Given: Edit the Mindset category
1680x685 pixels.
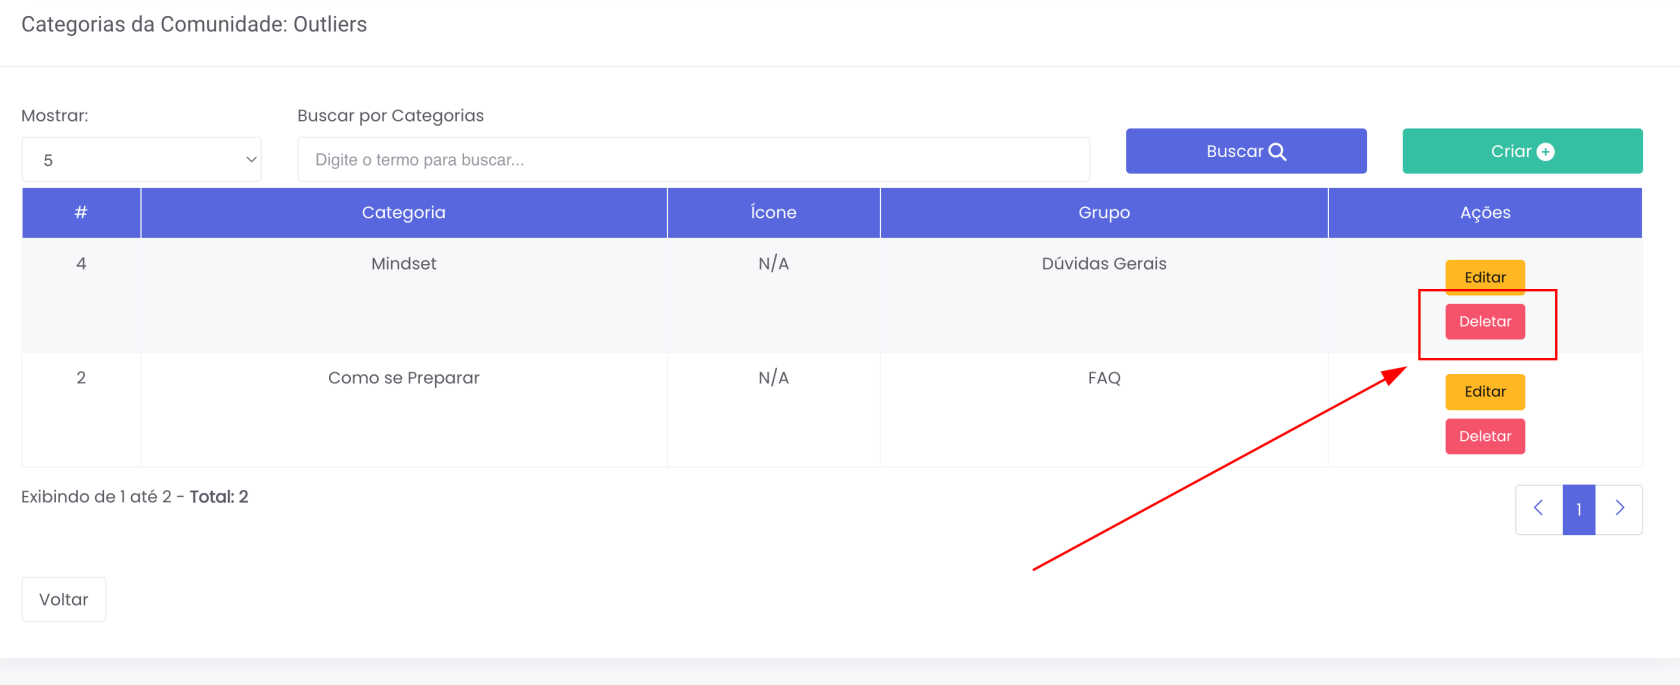Looking at the screenshot, I should 1485,277.
